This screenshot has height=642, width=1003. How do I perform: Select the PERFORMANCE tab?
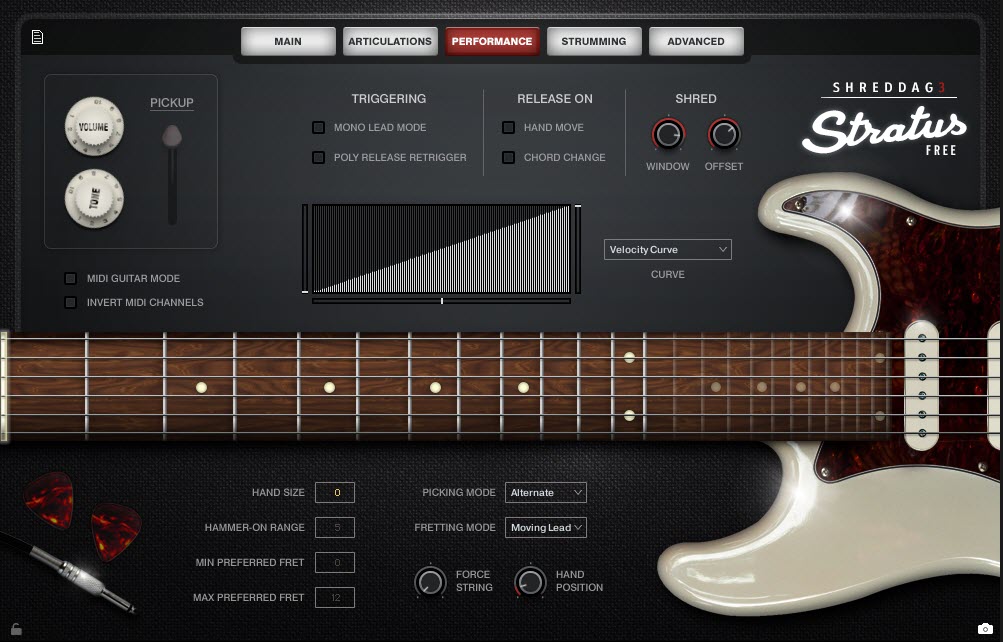pyautogui.click(x=492, y=41)
